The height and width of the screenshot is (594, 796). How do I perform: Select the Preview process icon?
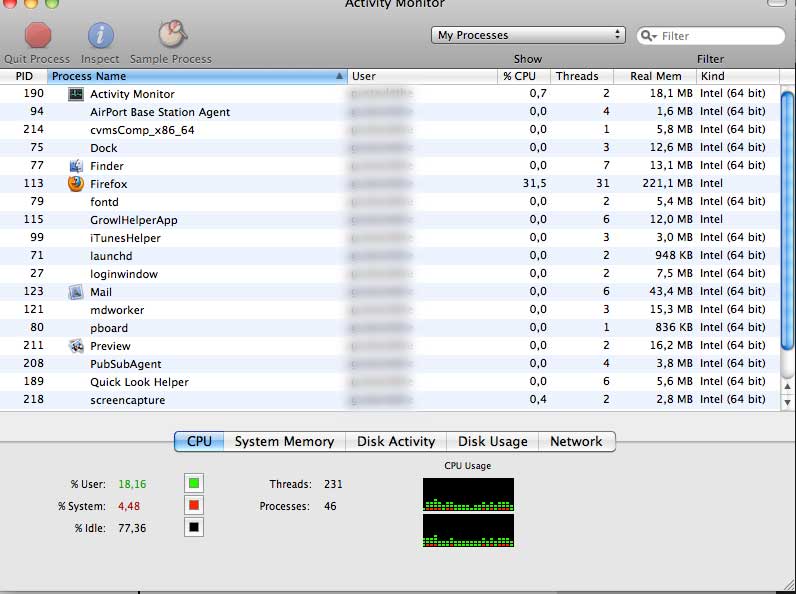coord(76,346)
